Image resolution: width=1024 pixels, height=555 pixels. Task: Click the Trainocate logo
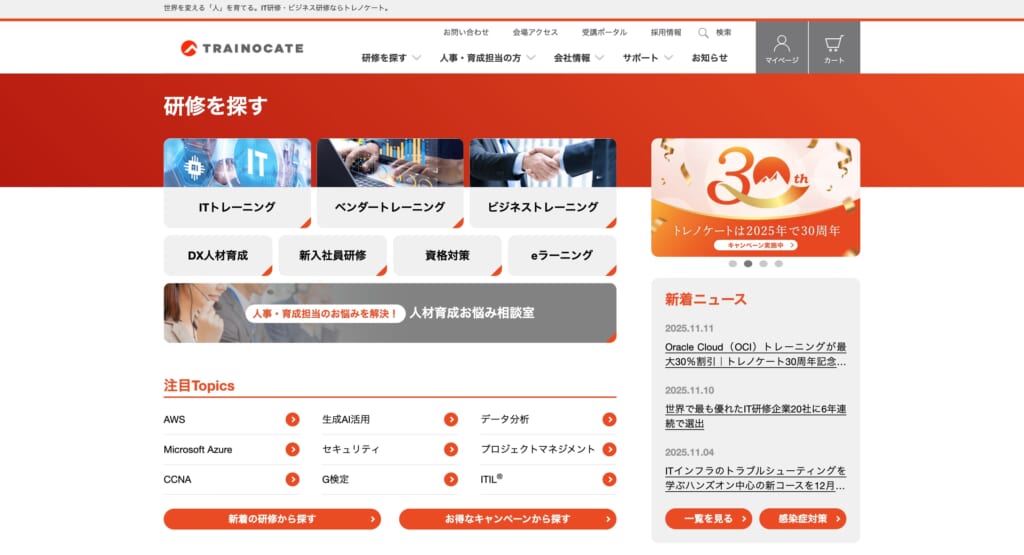tap(242, 48)
